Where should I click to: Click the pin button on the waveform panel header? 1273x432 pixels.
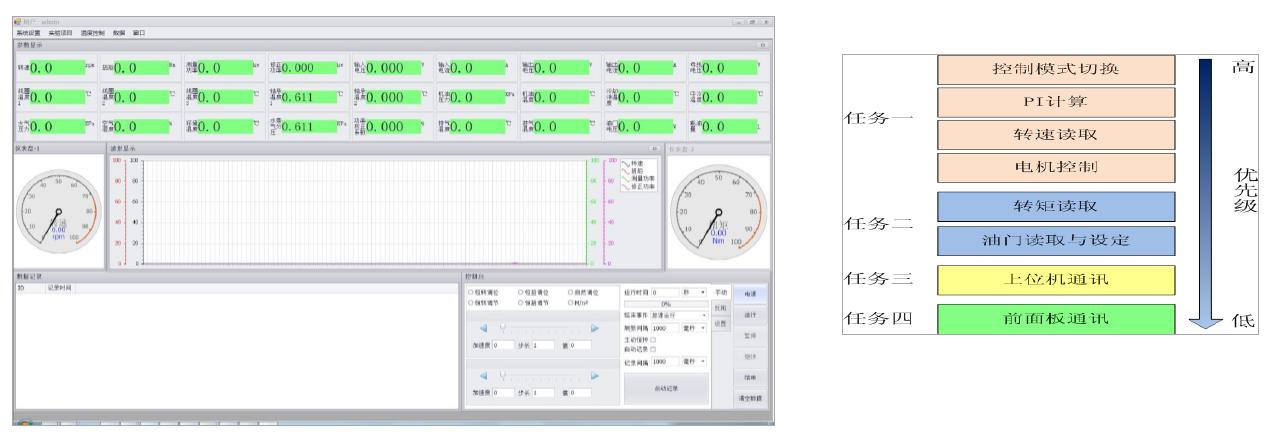(655, 147)
